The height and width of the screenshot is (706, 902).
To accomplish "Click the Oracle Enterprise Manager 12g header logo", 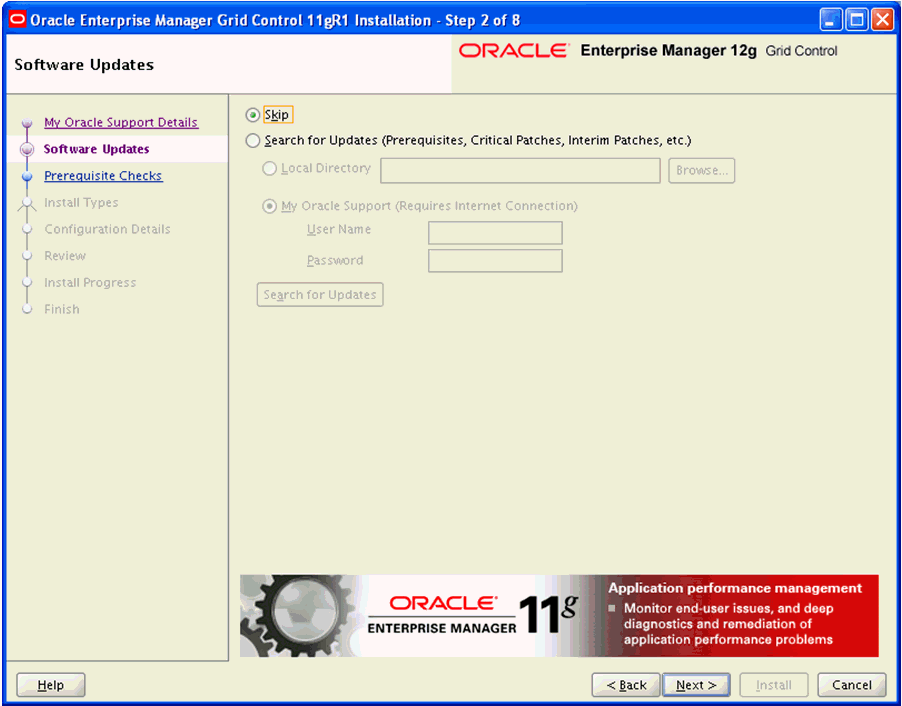I will tap(648, 51).
